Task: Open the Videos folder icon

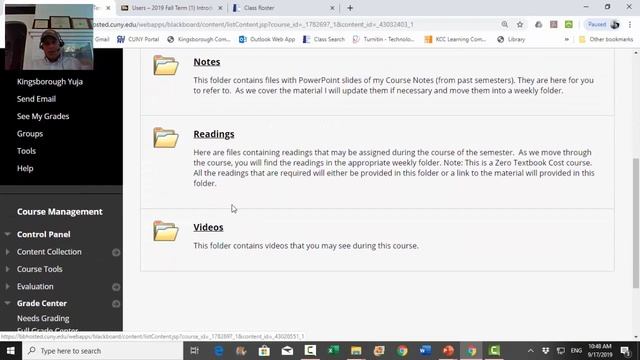Action: tap(166, 231)
